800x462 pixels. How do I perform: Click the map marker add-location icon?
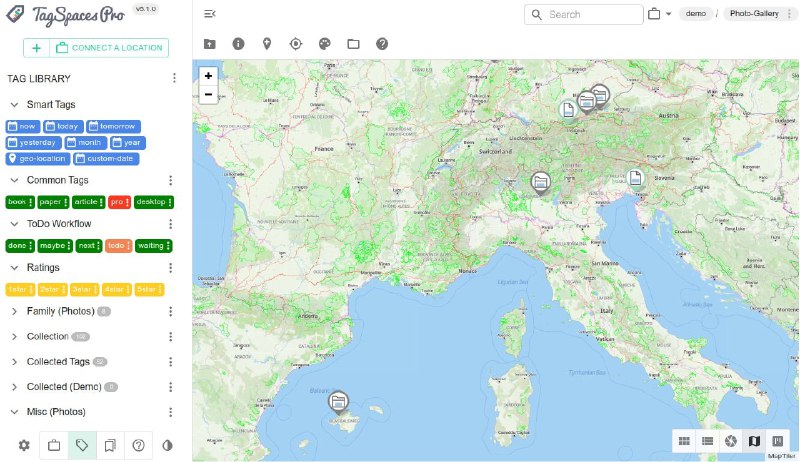point(267,44)
